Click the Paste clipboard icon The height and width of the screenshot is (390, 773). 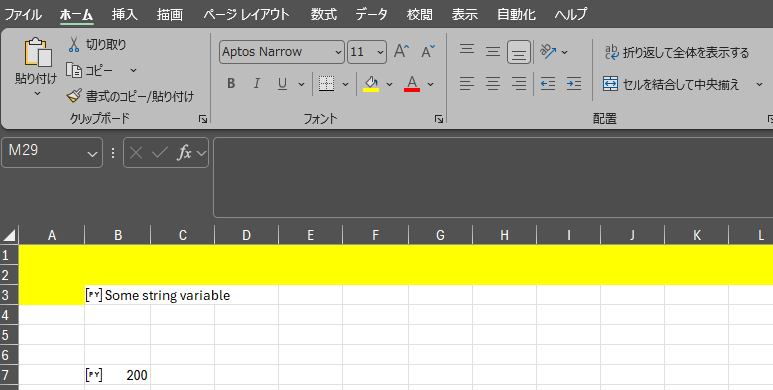tap(37, 52)
